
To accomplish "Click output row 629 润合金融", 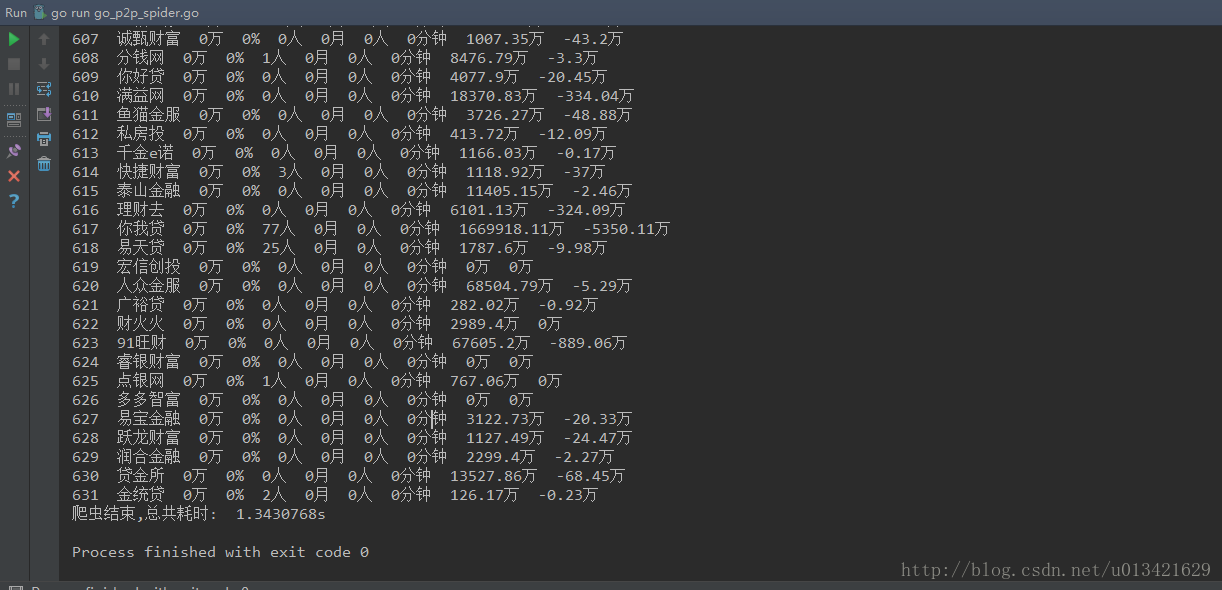I will [343, 457].
